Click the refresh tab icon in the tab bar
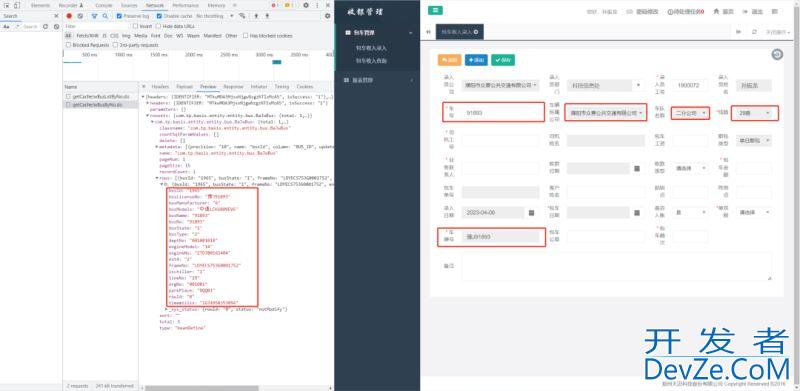This screenshot has height=391, width=800. pos(754,32)
